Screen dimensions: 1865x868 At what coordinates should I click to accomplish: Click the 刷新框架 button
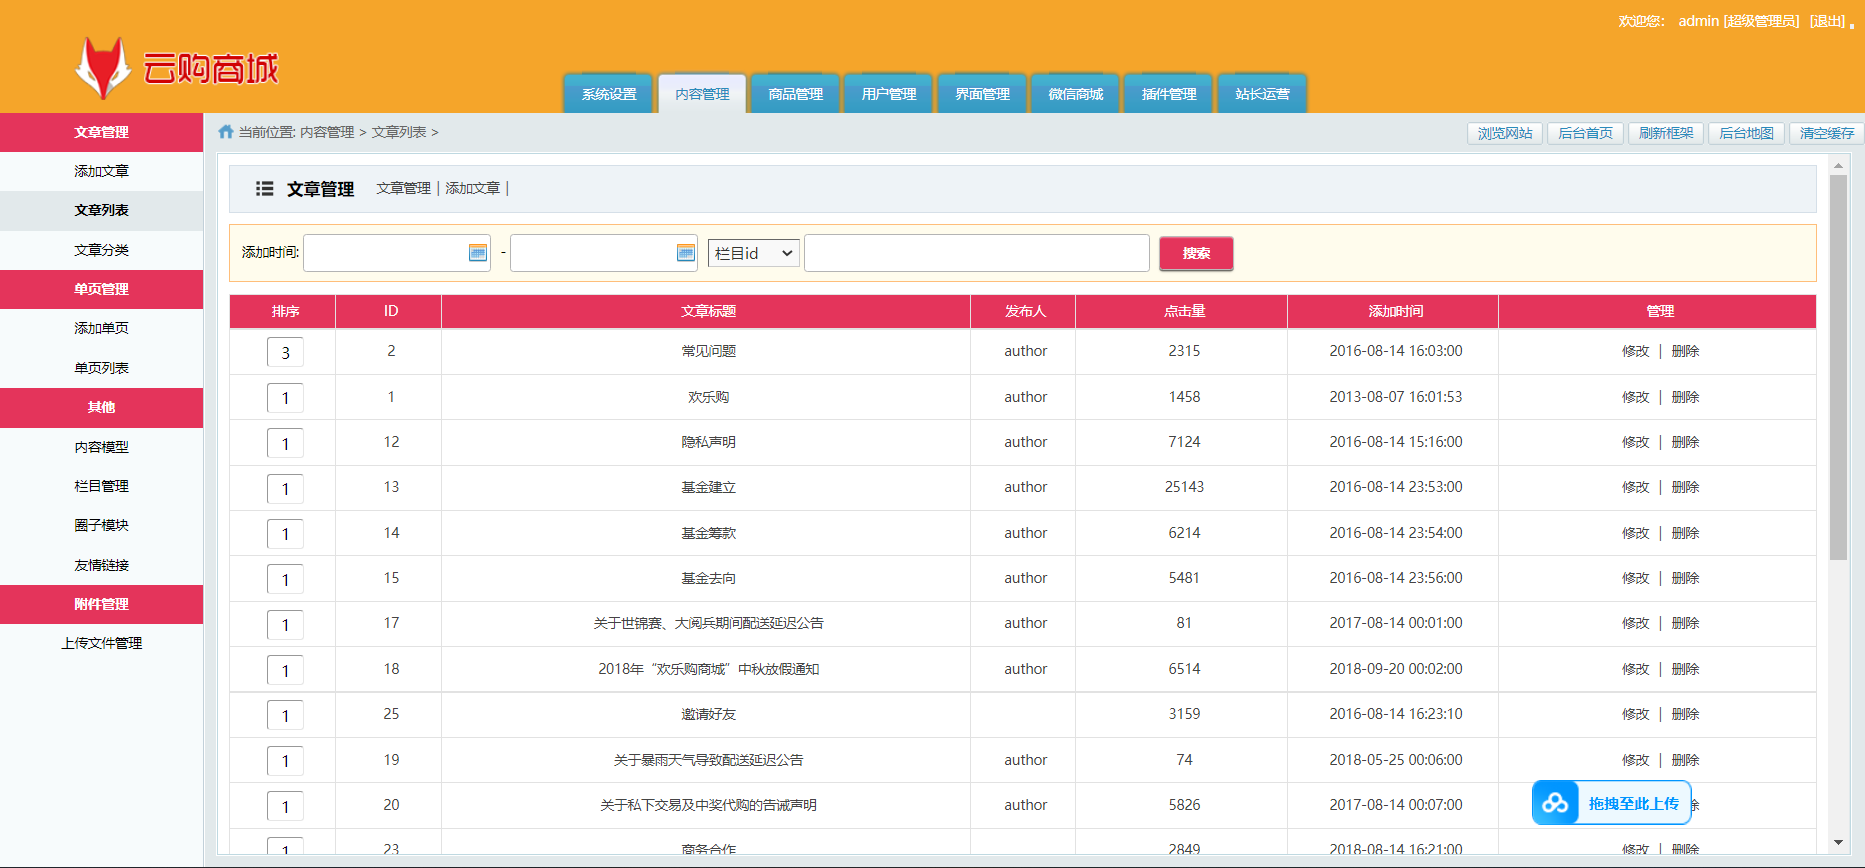click(x=1666, y=133)
